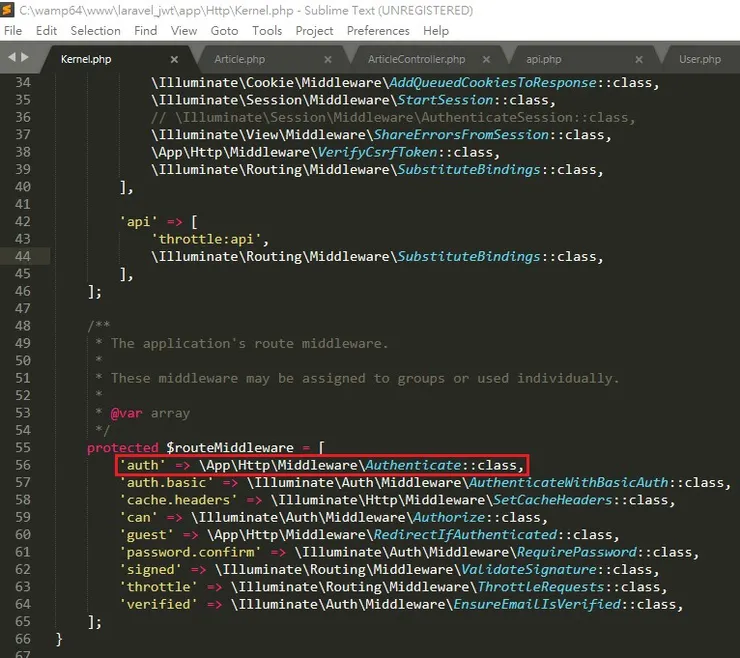Open the Help menu
Screen dimensions: 740x658
point(436,31)
